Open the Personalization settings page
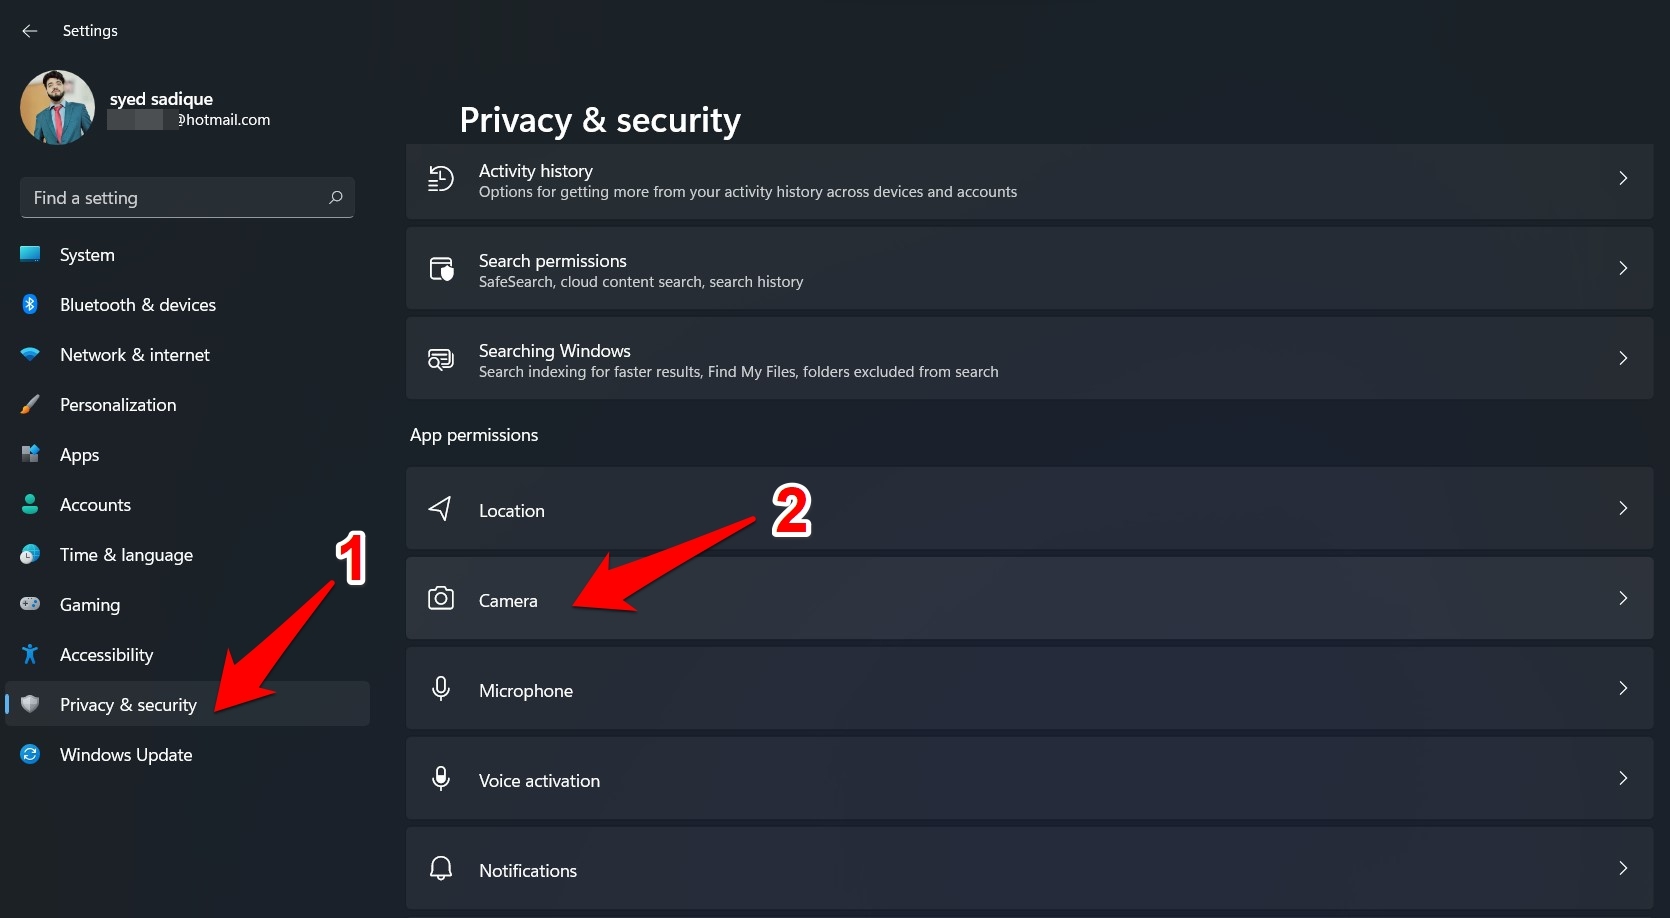The height and width of the screenshot is (918, 1670). 117,404
